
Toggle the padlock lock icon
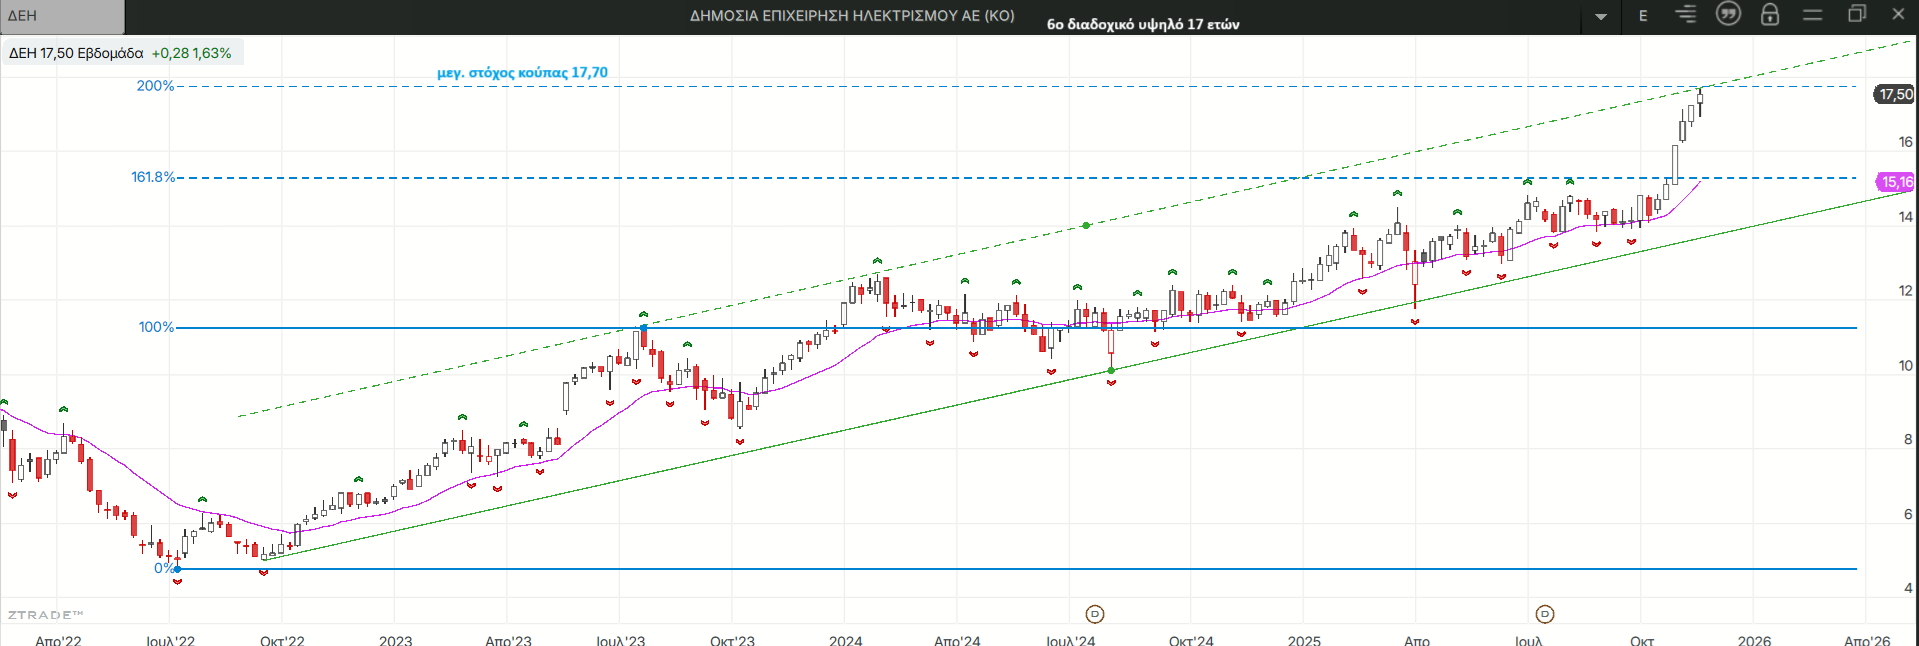pyautogui.click(x=1770, y=14)
